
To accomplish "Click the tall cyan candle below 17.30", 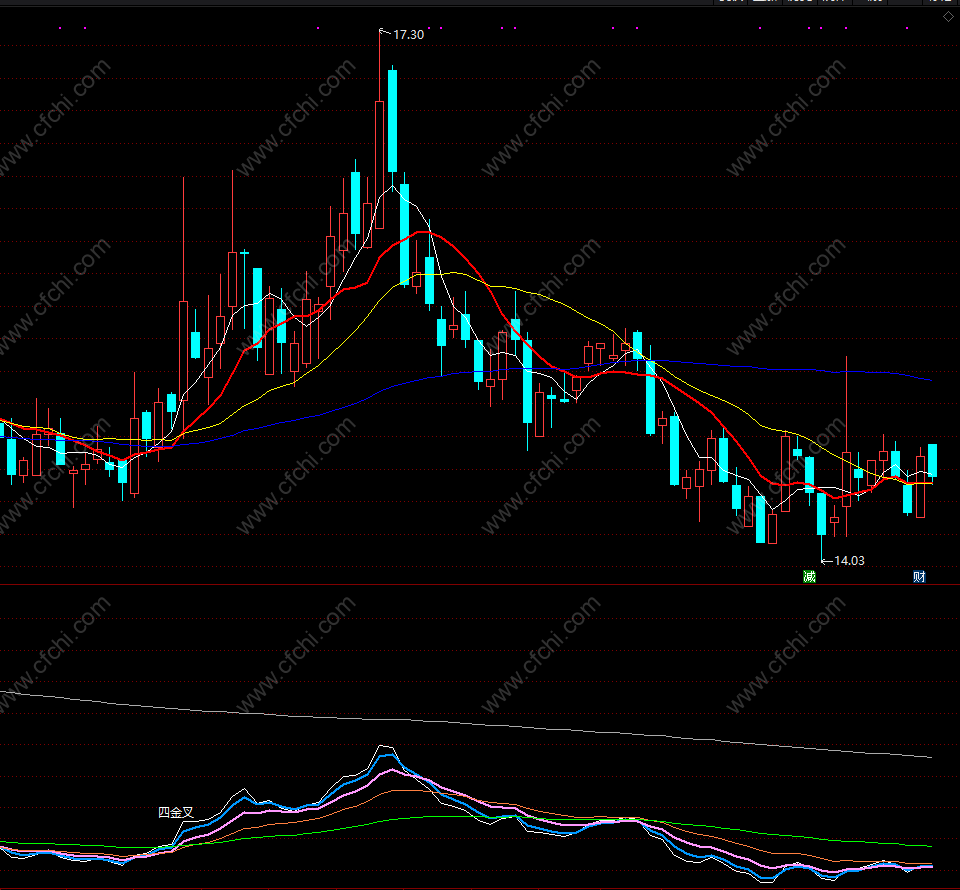I will [x=392, y=120].
